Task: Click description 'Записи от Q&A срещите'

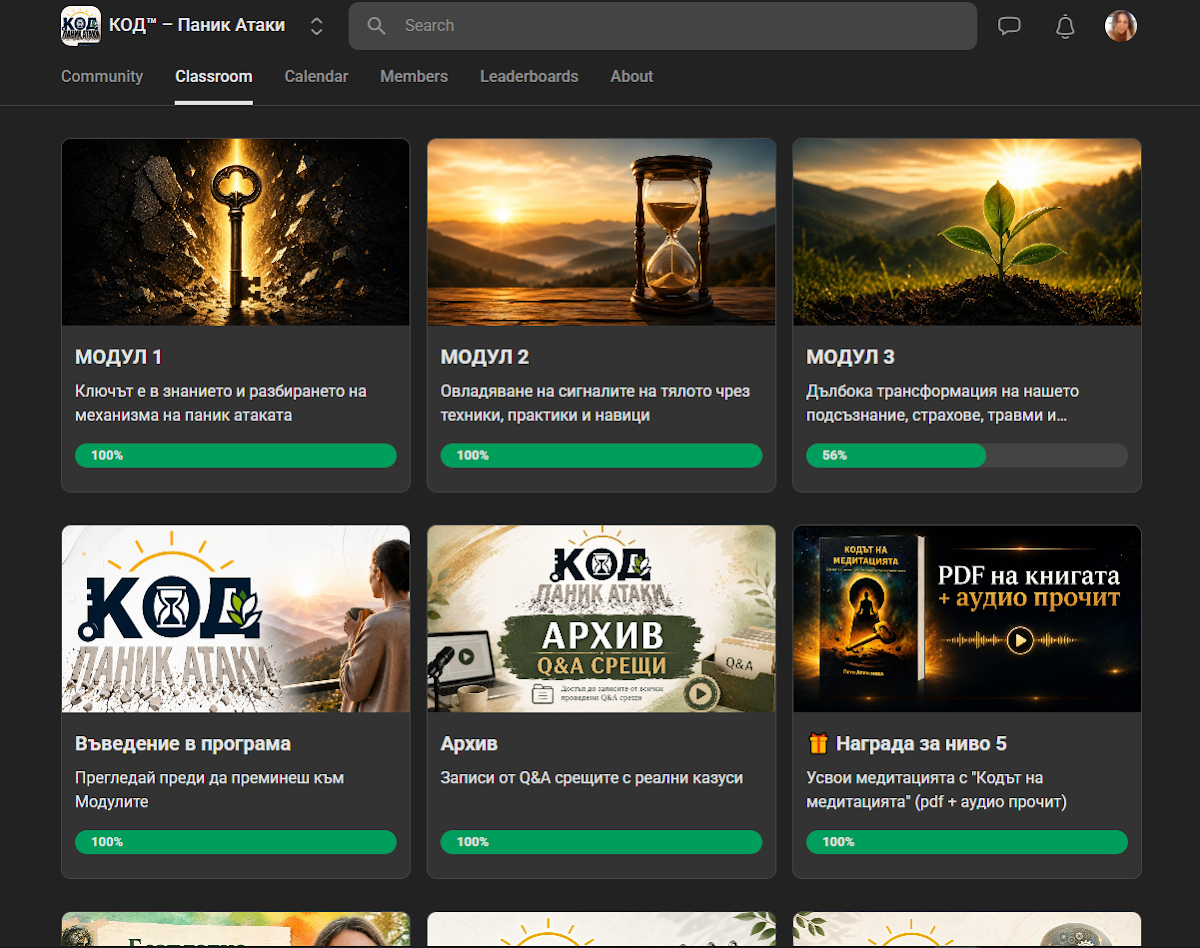Action: click(x=592, y=778)
